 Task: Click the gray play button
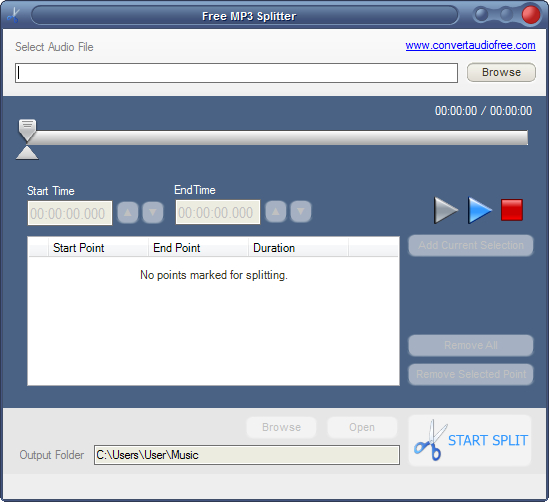445,210
